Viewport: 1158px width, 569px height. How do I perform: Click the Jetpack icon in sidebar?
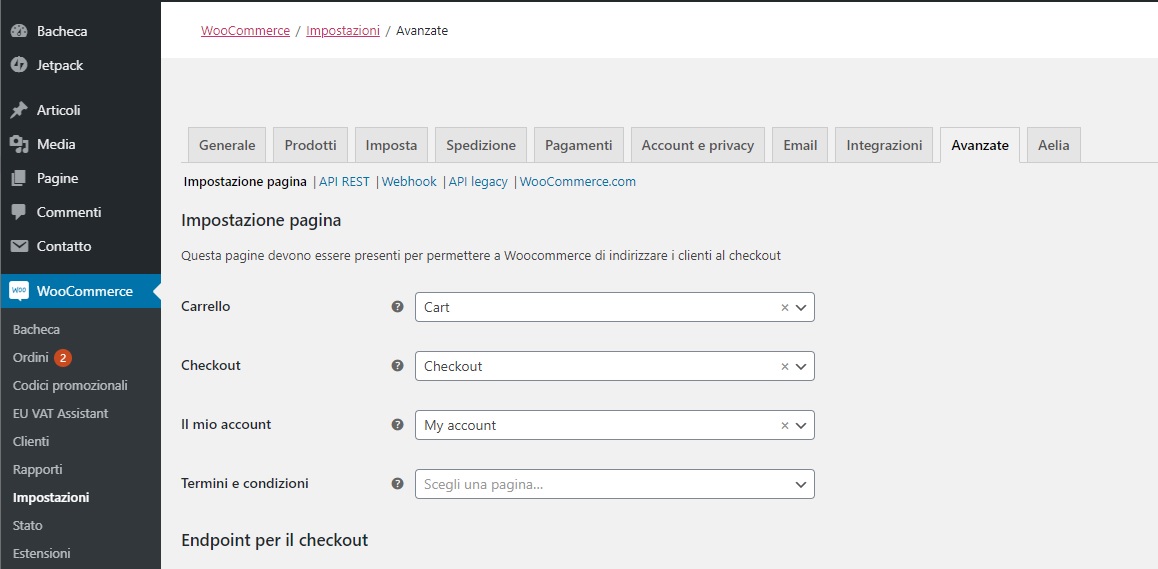point(19,65)
